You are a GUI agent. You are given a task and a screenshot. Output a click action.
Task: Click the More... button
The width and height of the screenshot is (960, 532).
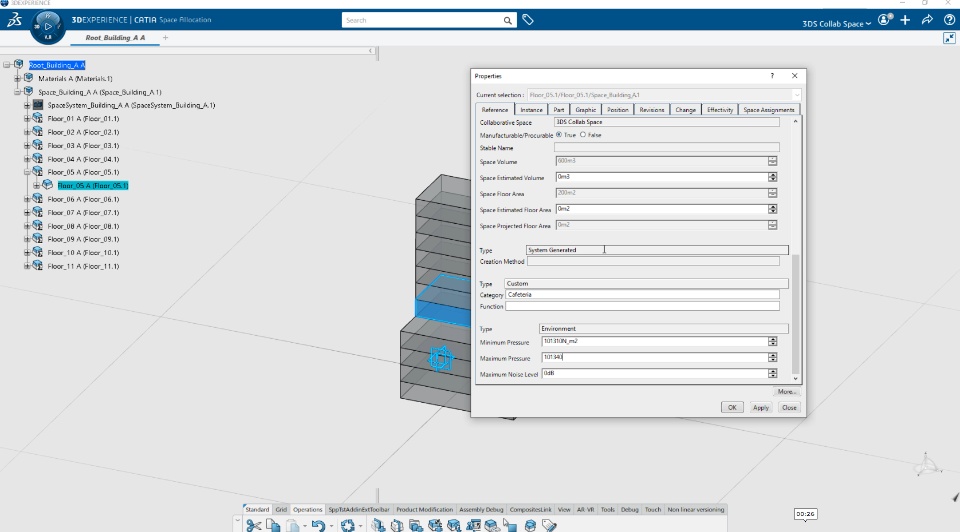tap(787, 391)
